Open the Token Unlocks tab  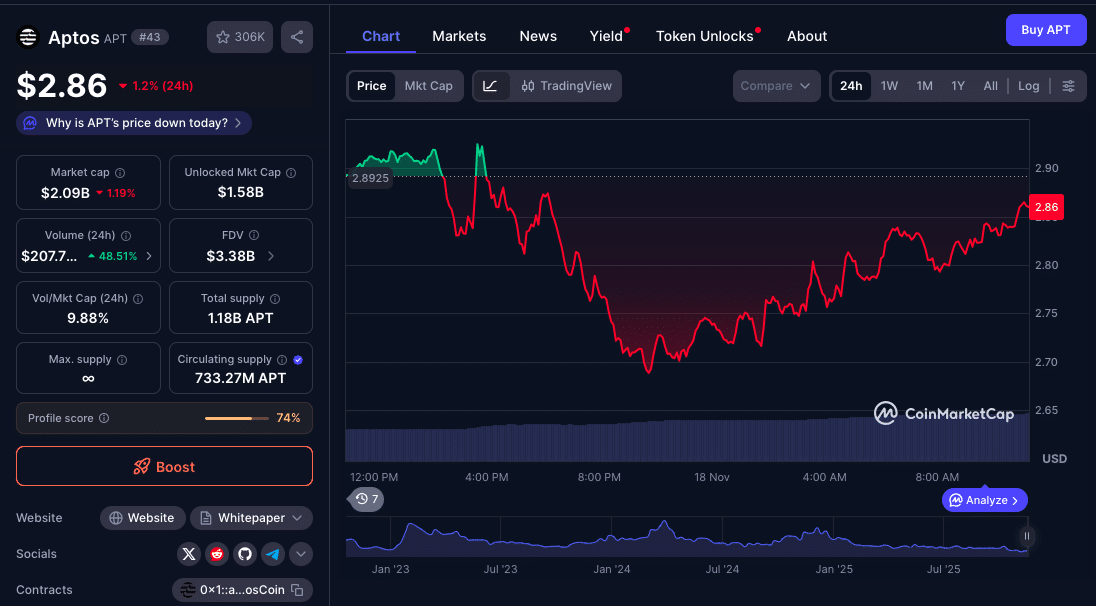[705, 36]
